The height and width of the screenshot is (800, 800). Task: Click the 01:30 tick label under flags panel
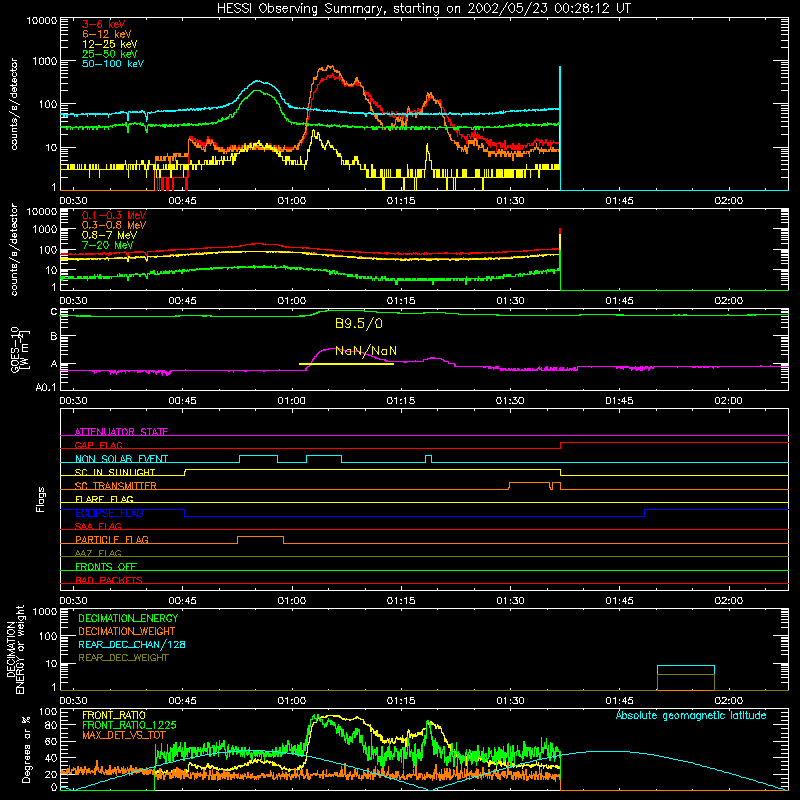point(510,601)
